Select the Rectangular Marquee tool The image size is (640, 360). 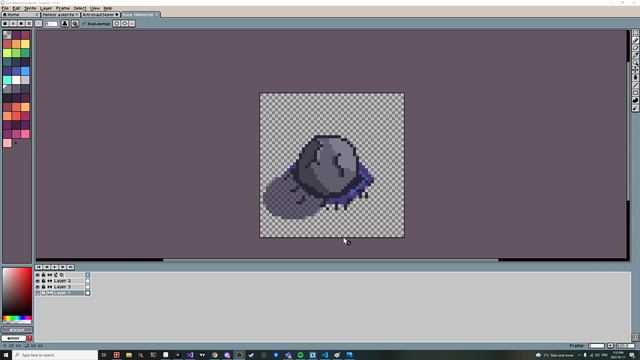coord(635,33)
